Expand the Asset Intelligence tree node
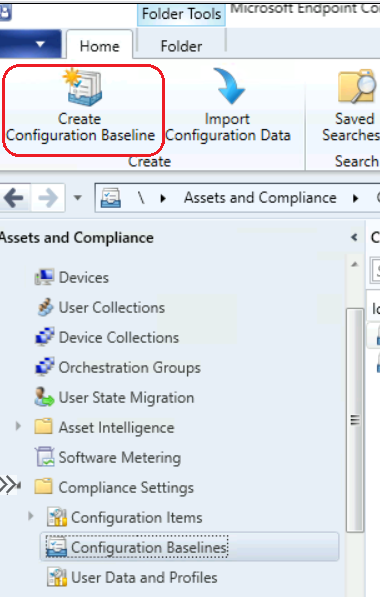 click(18, 426)
